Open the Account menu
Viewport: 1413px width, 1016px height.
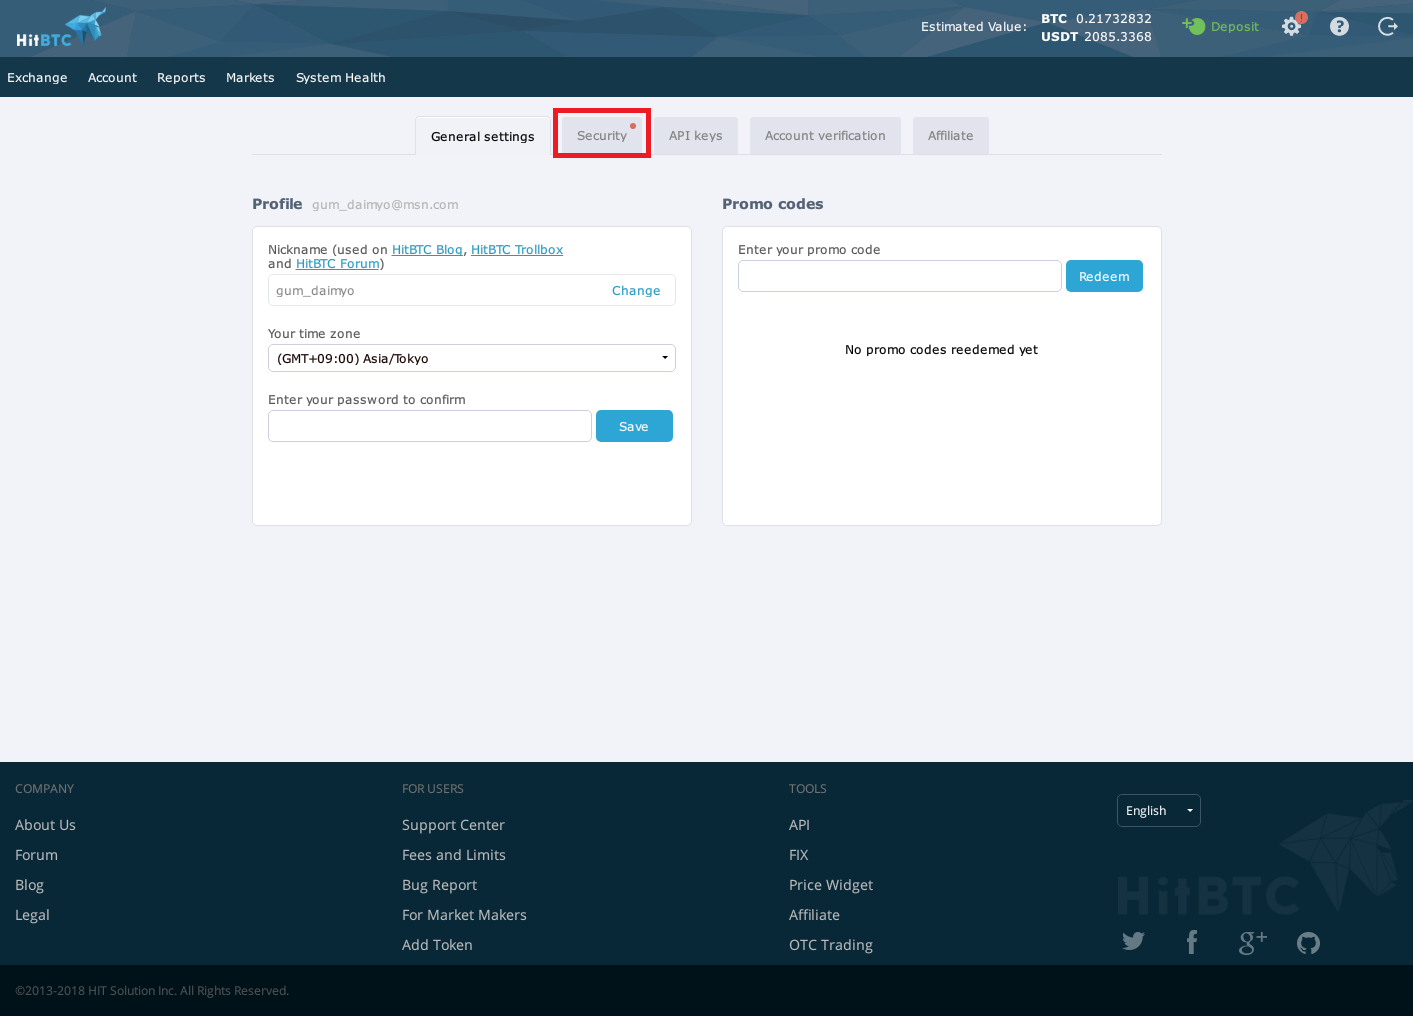tap(112, 78)
